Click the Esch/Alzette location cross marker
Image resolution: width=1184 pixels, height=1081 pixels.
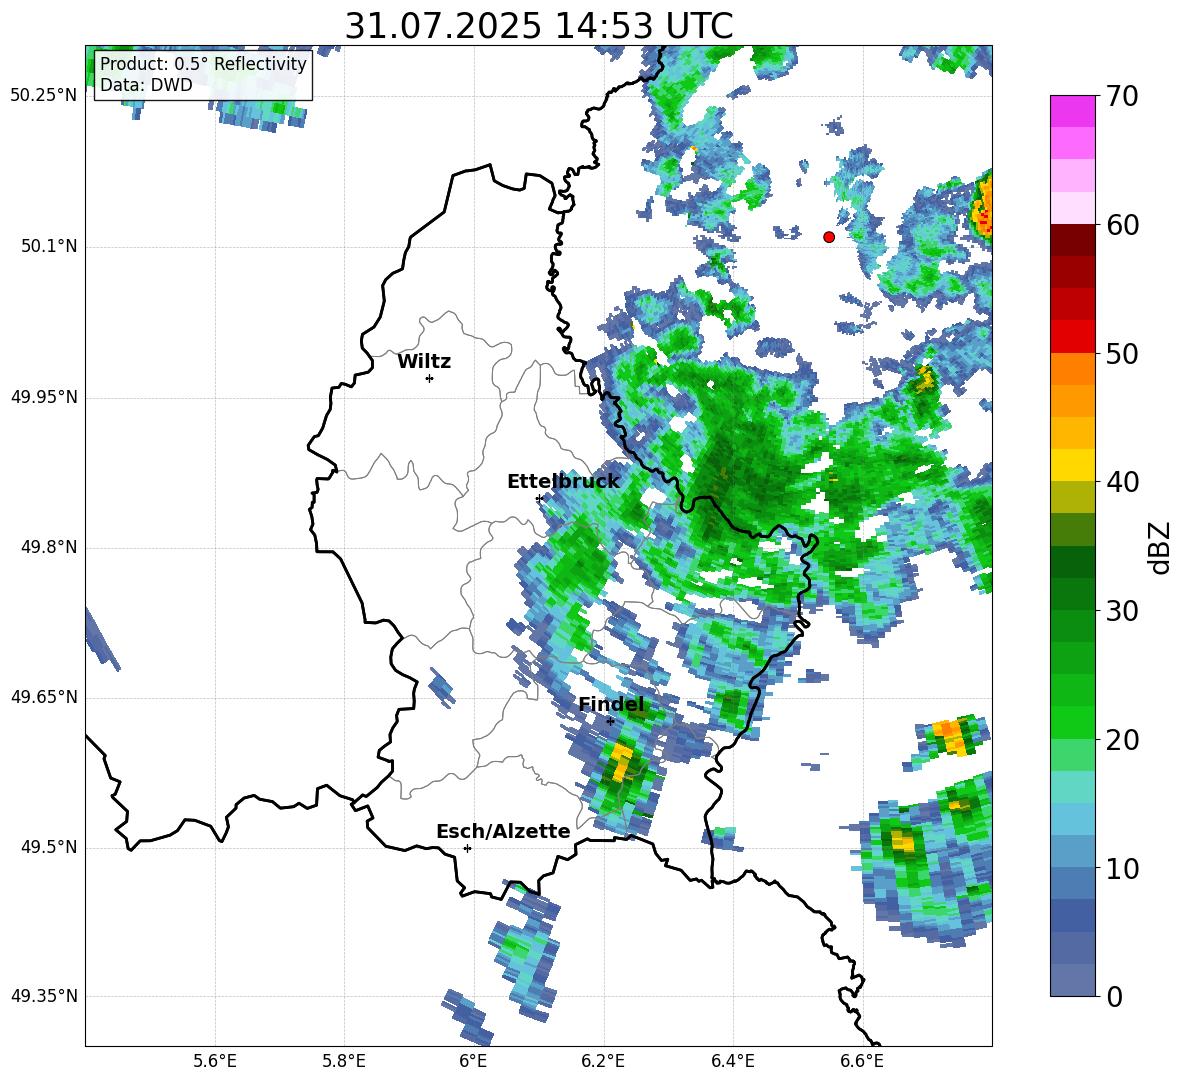(x=467, y=848)
